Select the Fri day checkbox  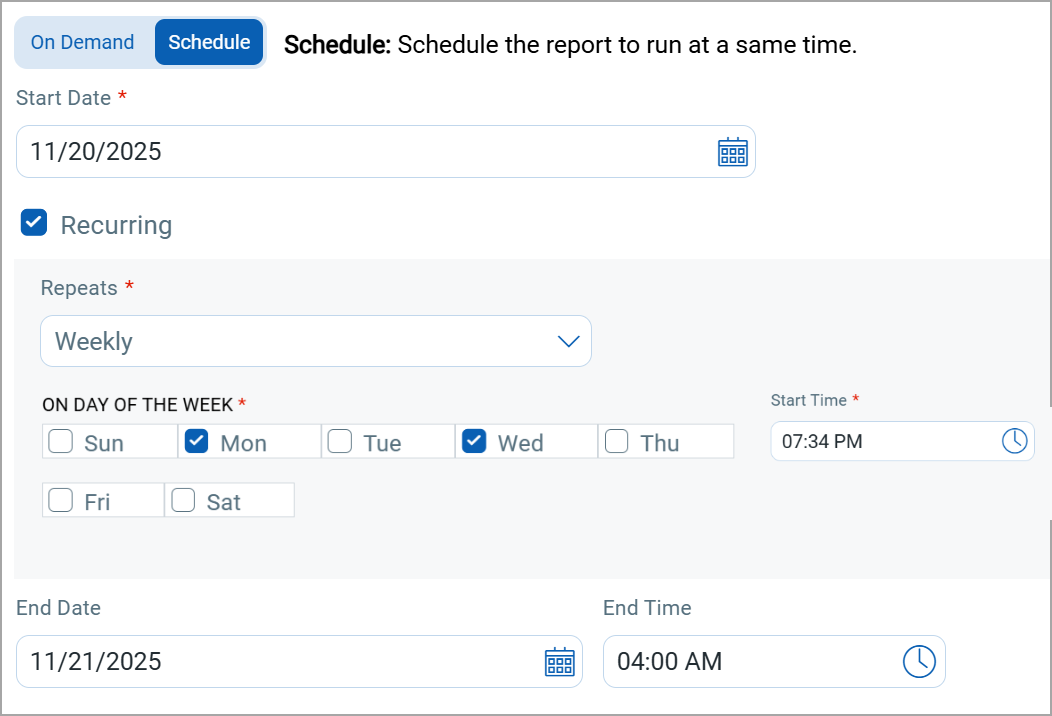[61, 501]
